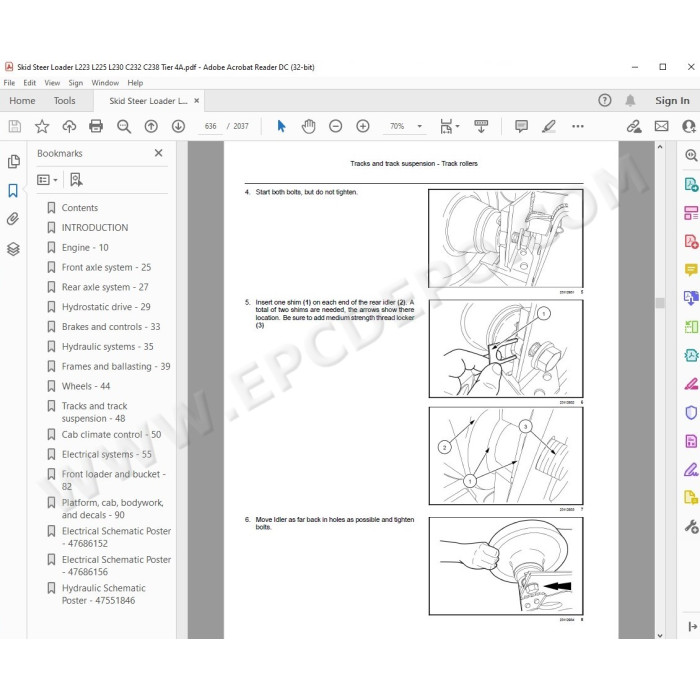
Task: Open the zoom level dropdown
Action: [x=419, y=126]
